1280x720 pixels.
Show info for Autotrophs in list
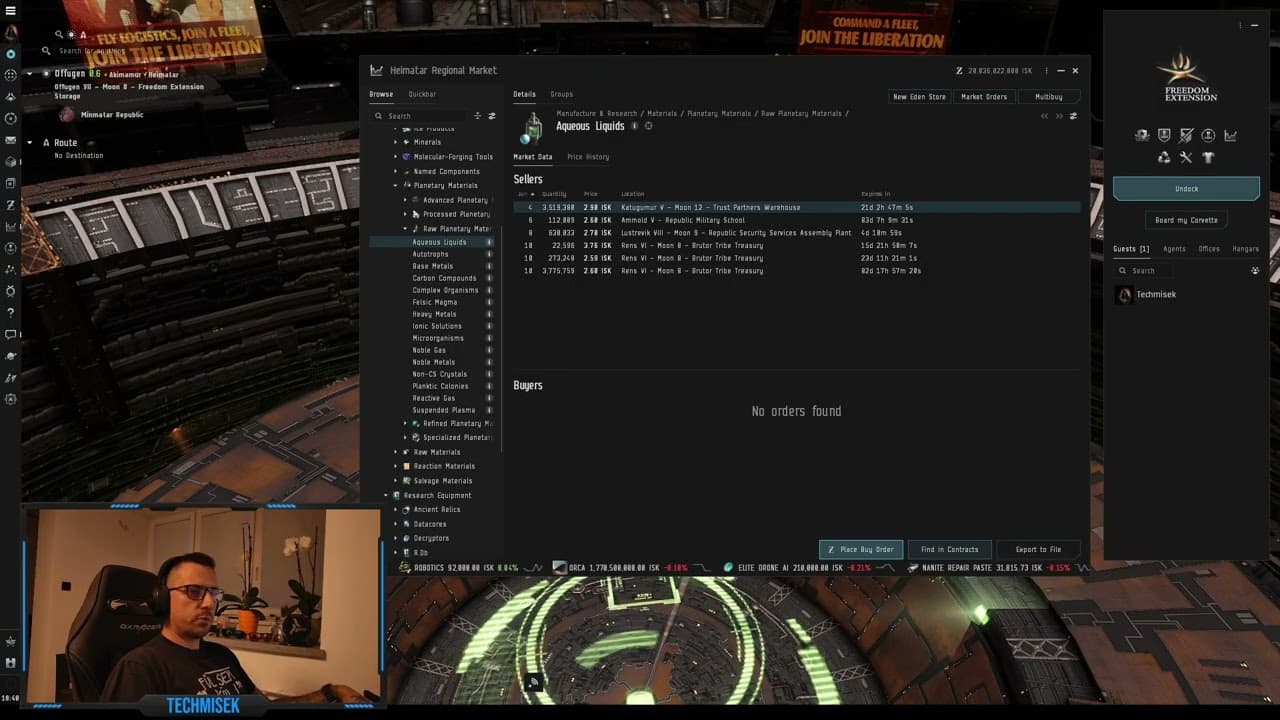pos(489,254)
